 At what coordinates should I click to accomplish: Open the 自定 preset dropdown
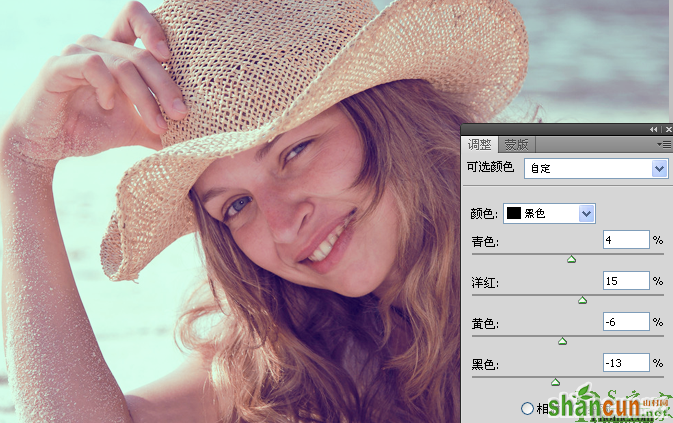point(596,168)
